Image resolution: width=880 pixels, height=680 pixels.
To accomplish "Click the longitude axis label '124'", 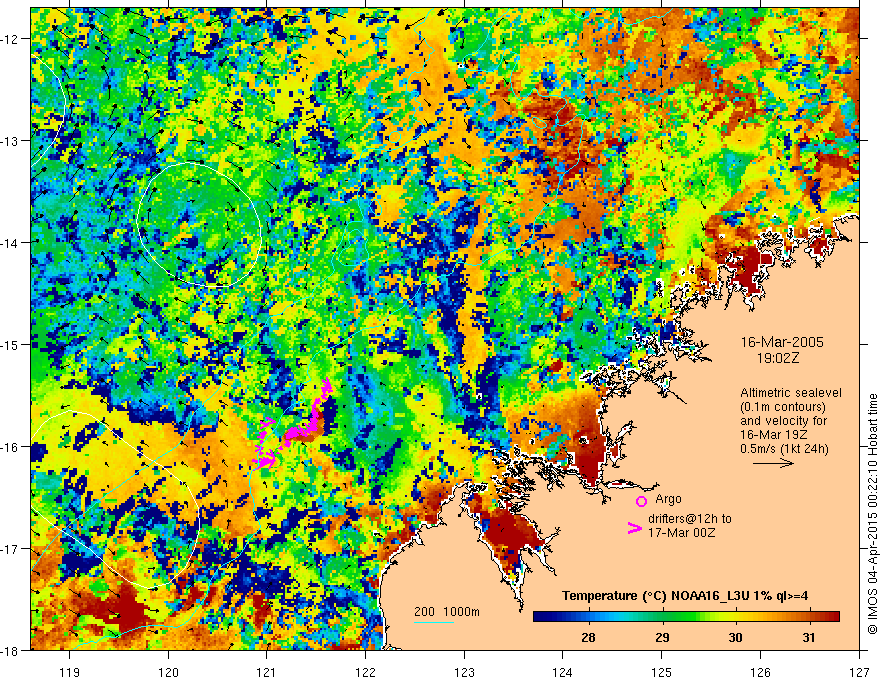I will pos(563,672).
